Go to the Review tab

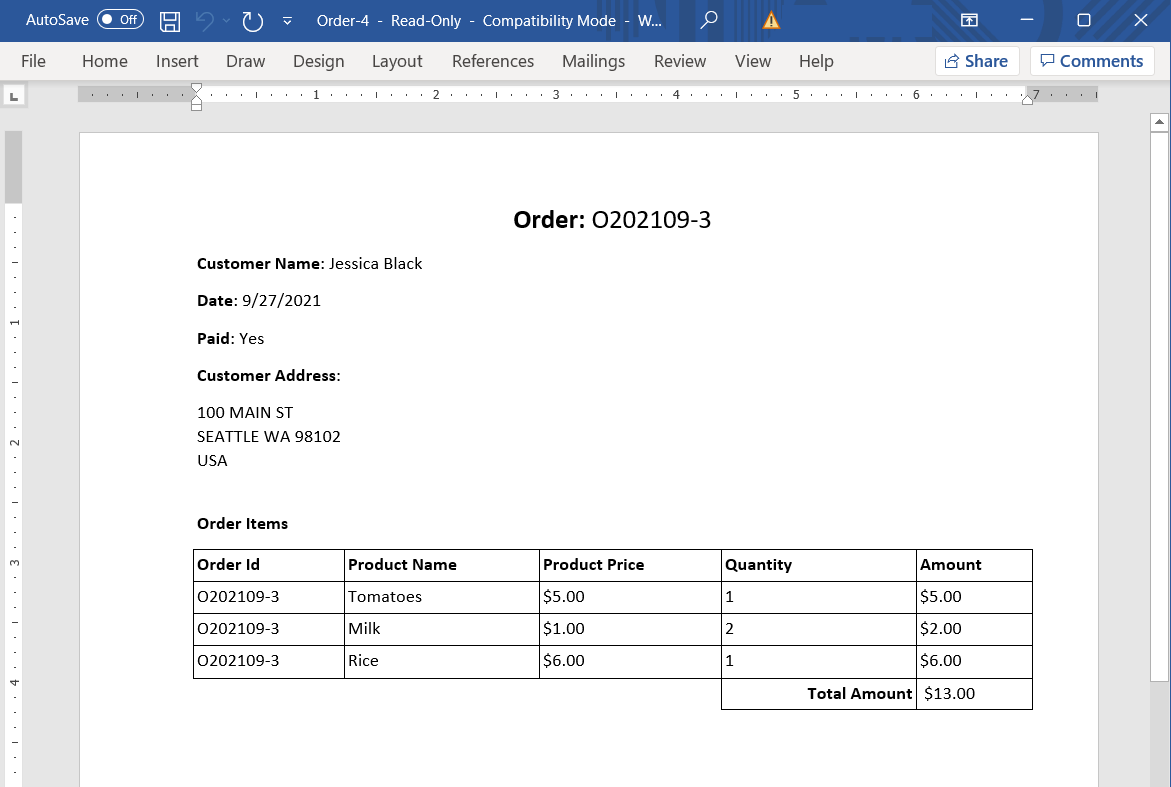pyautogui.click(x=680, y=61)
